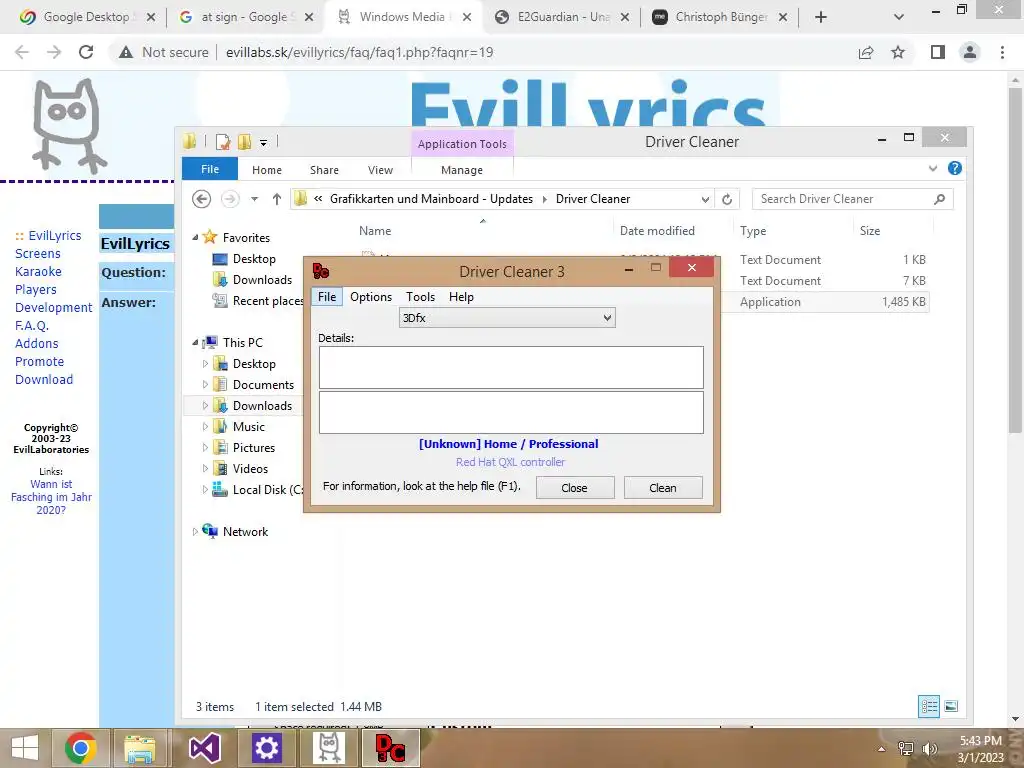Select Pictures folder in tree
This screenshot has width=1024, height=768.
click(253, 448)
